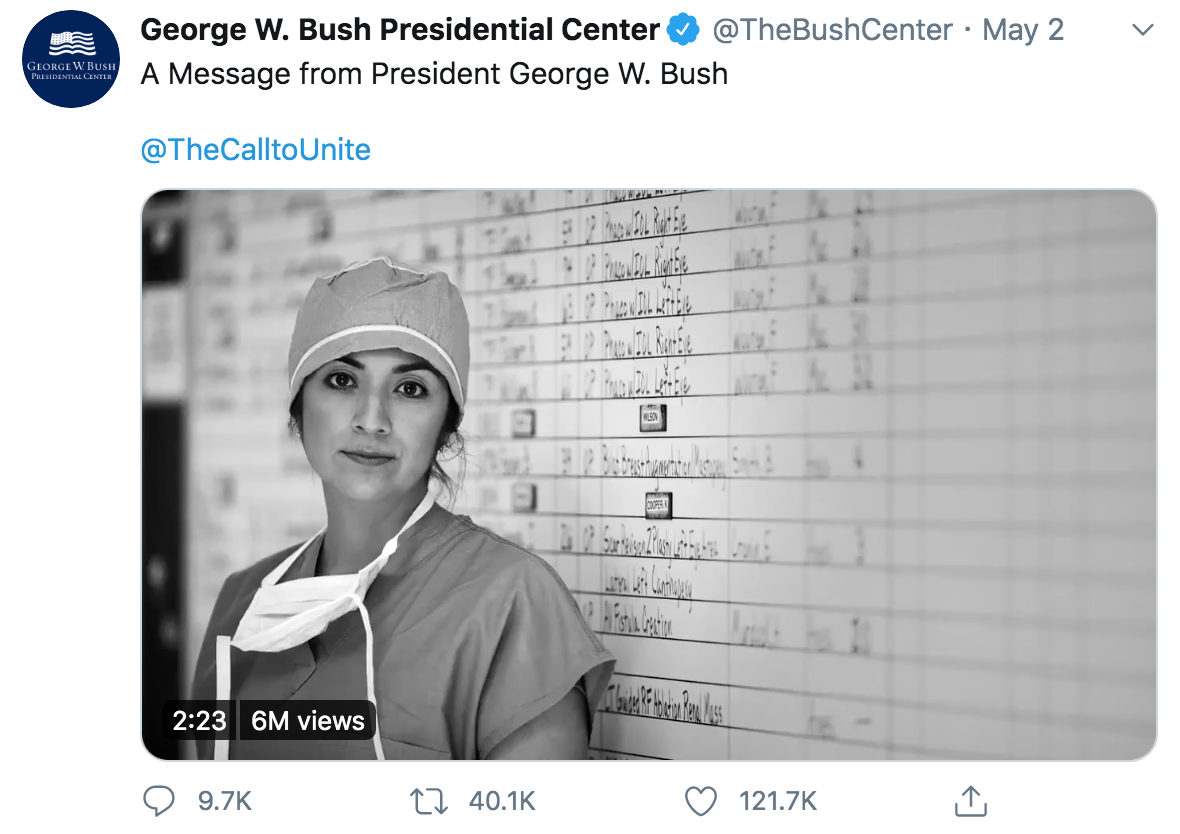This screenshot has height=834, width=1180.
Task: Retweet using the arrows icon
Action: [428, 801]
